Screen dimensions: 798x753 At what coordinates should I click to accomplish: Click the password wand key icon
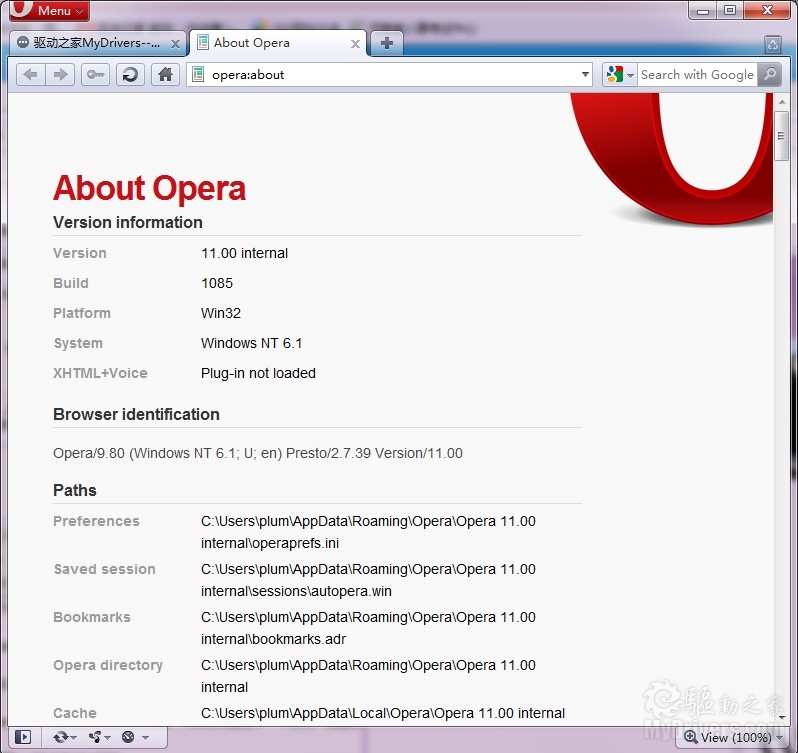point(95,74)
